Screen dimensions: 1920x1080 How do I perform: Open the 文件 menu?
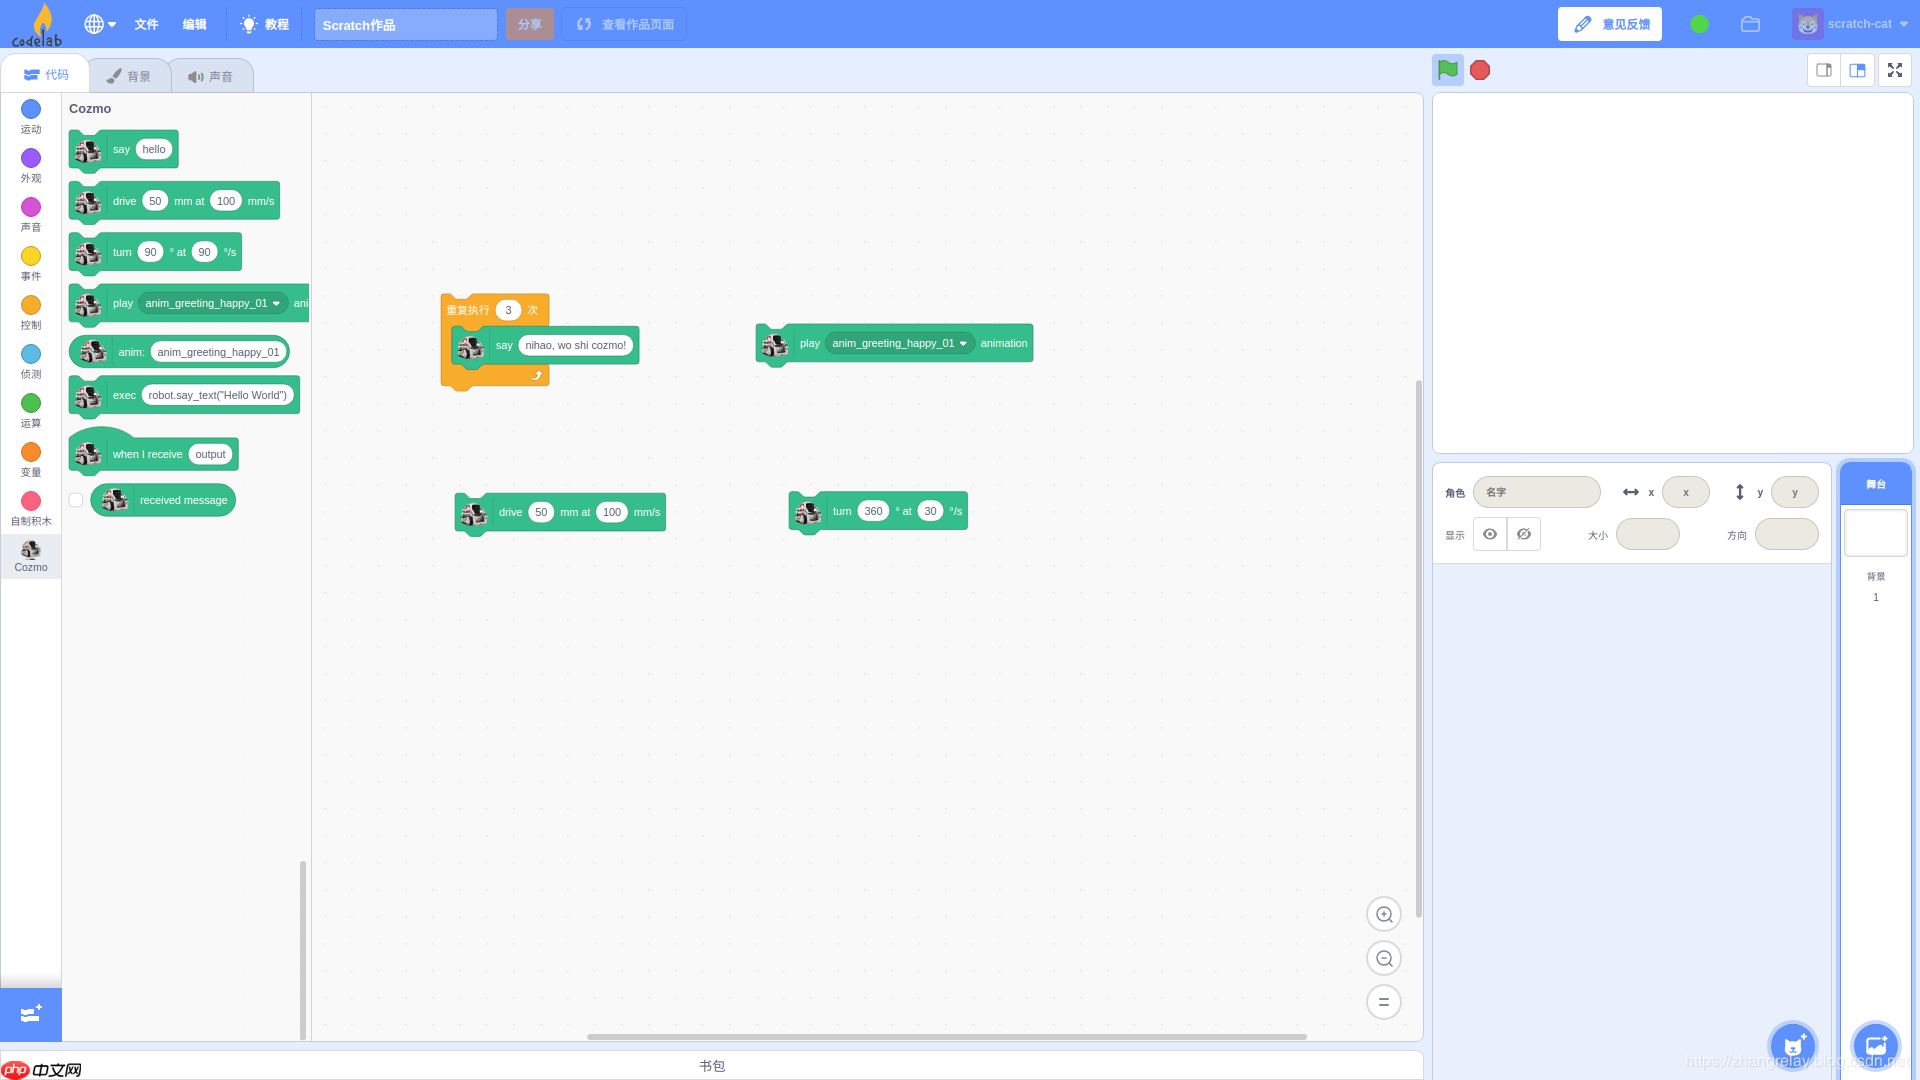146,24
